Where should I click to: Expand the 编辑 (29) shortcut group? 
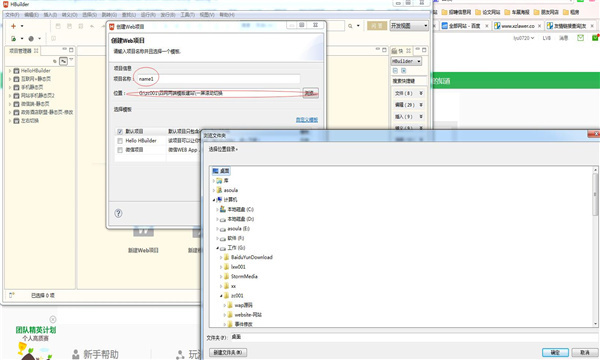pos(409,105)
